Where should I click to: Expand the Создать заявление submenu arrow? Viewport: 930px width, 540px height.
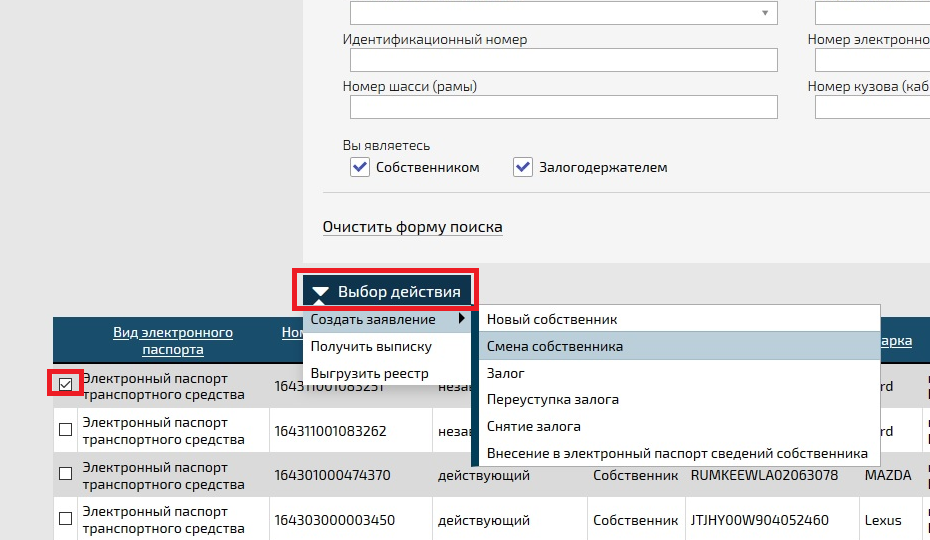click(x=461, y=319)
